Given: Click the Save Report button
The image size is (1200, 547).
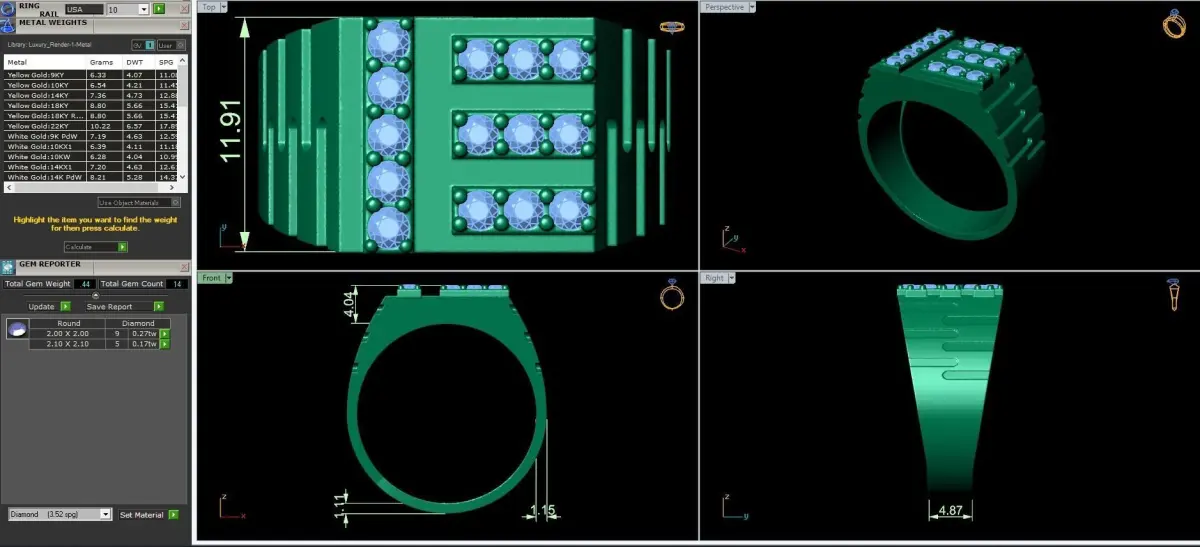Looking at the screenshot, I should coord(124,306).
